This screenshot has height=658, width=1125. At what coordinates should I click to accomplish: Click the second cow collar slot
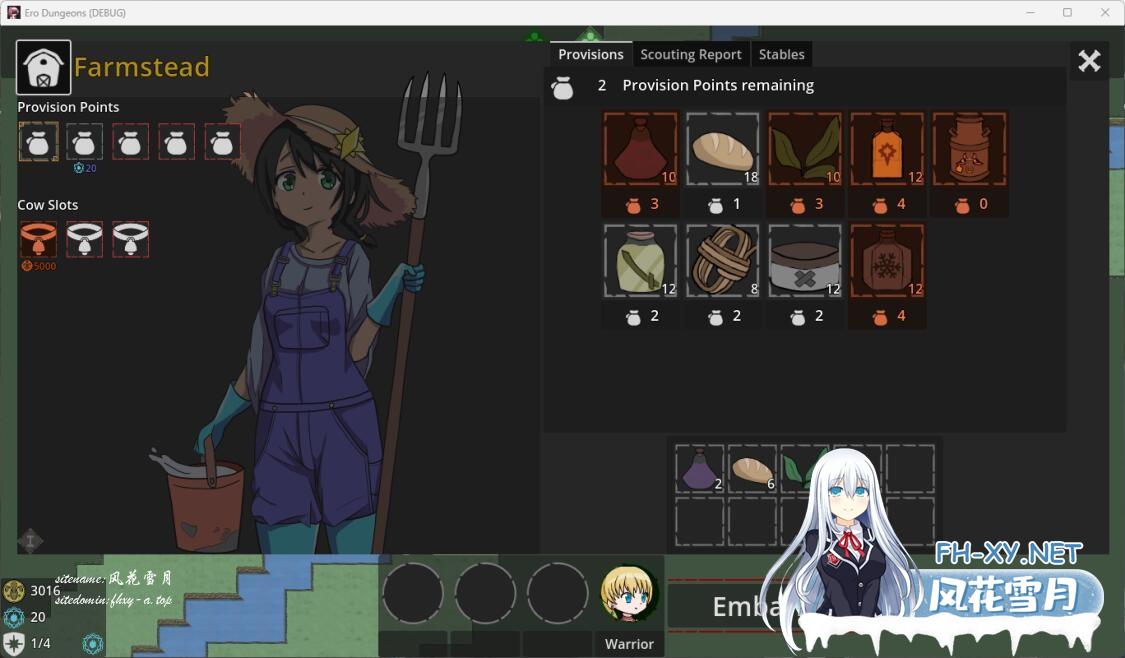pos(84,239)
